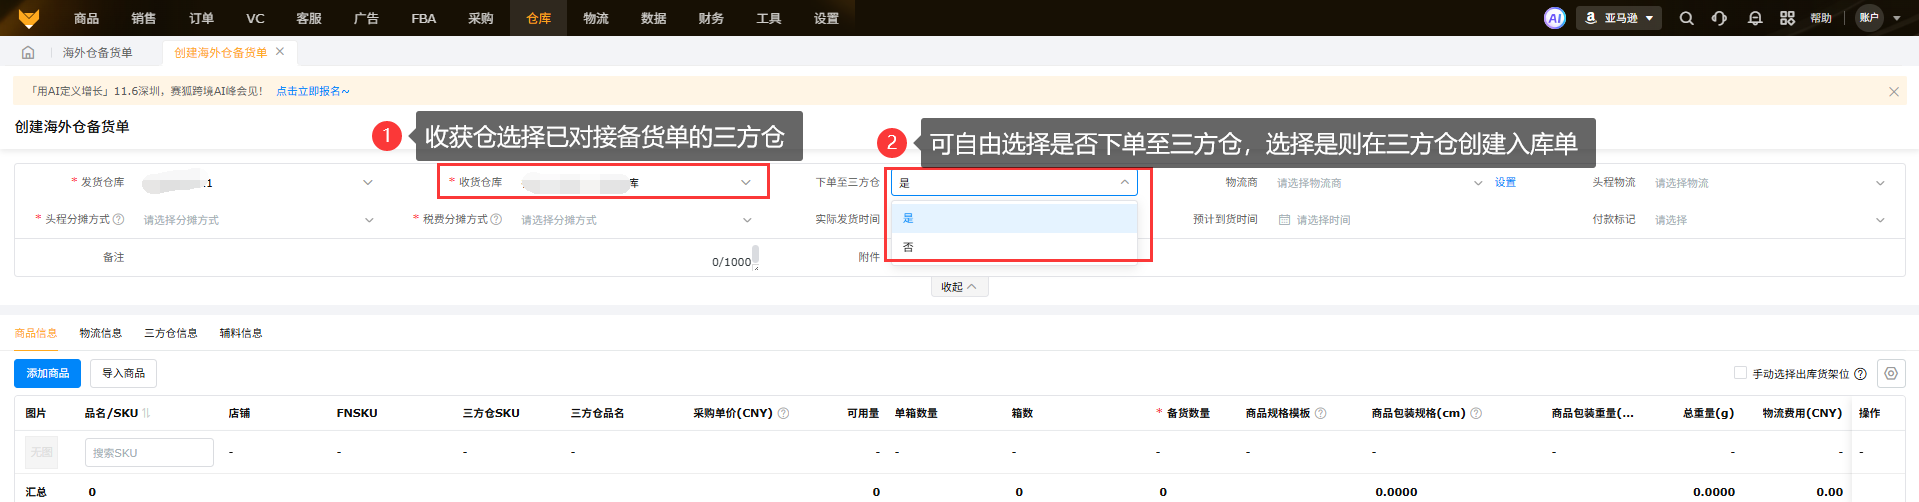Close the 创建海外仓备货单 tab

(280, 52)
